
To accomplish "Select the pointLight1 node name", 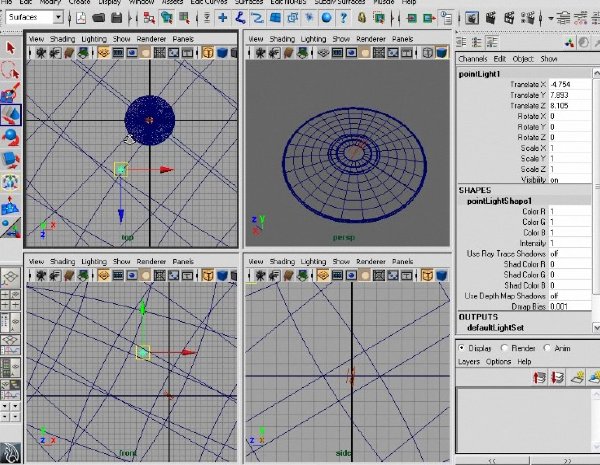I will pyautogui.click(x=479, y=74).
